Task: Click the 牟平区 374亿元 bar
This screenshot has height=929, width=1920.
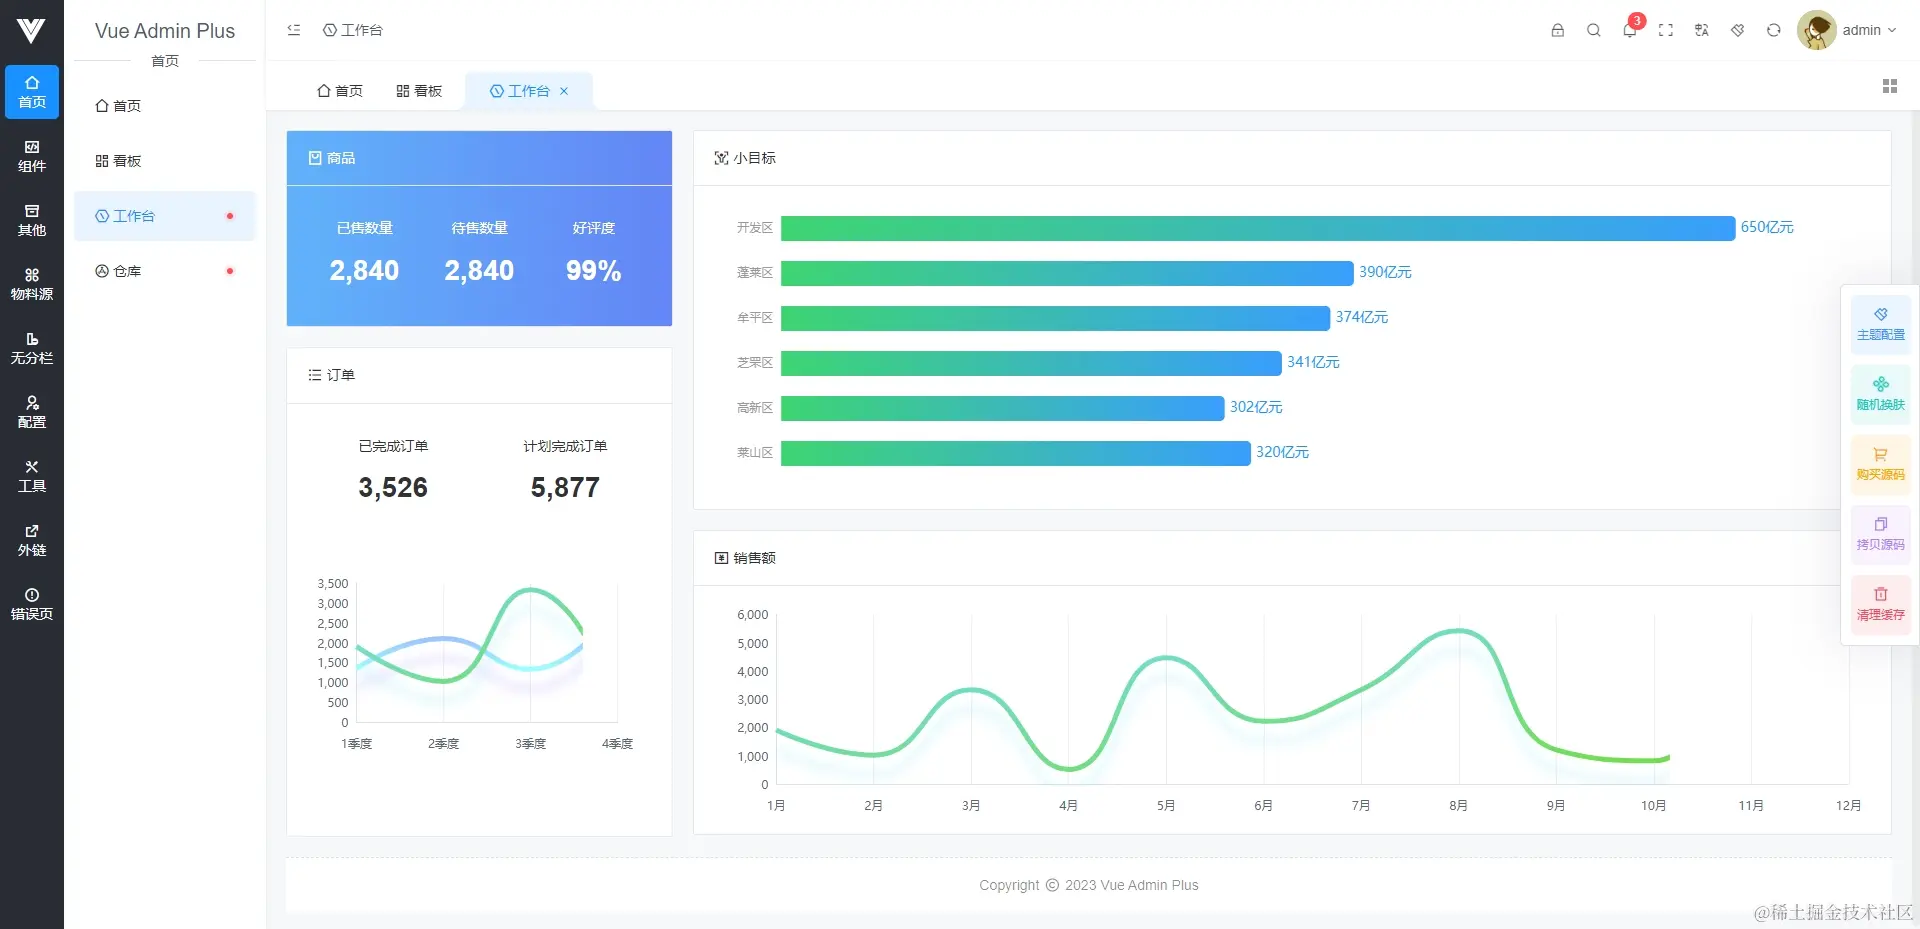Action: [1055, 318]
